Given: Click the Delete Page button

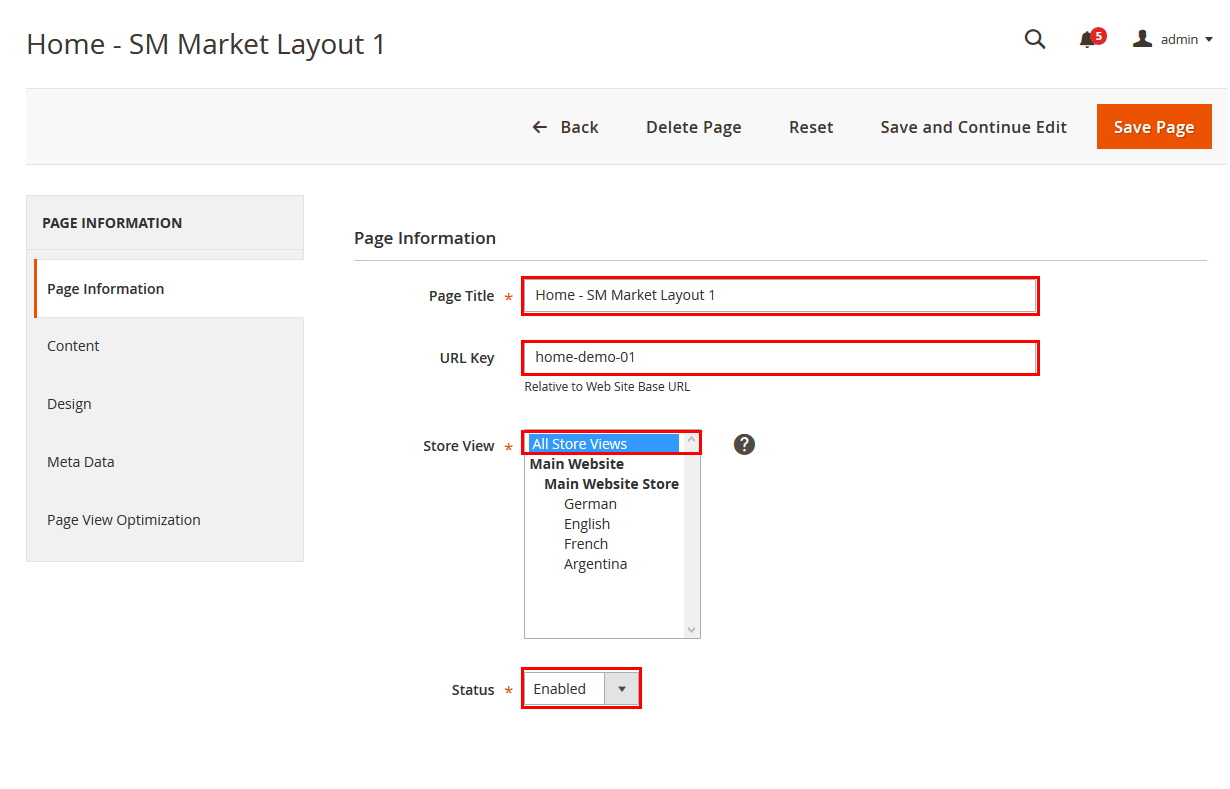Looking at the screenshot, I should 694,127.
